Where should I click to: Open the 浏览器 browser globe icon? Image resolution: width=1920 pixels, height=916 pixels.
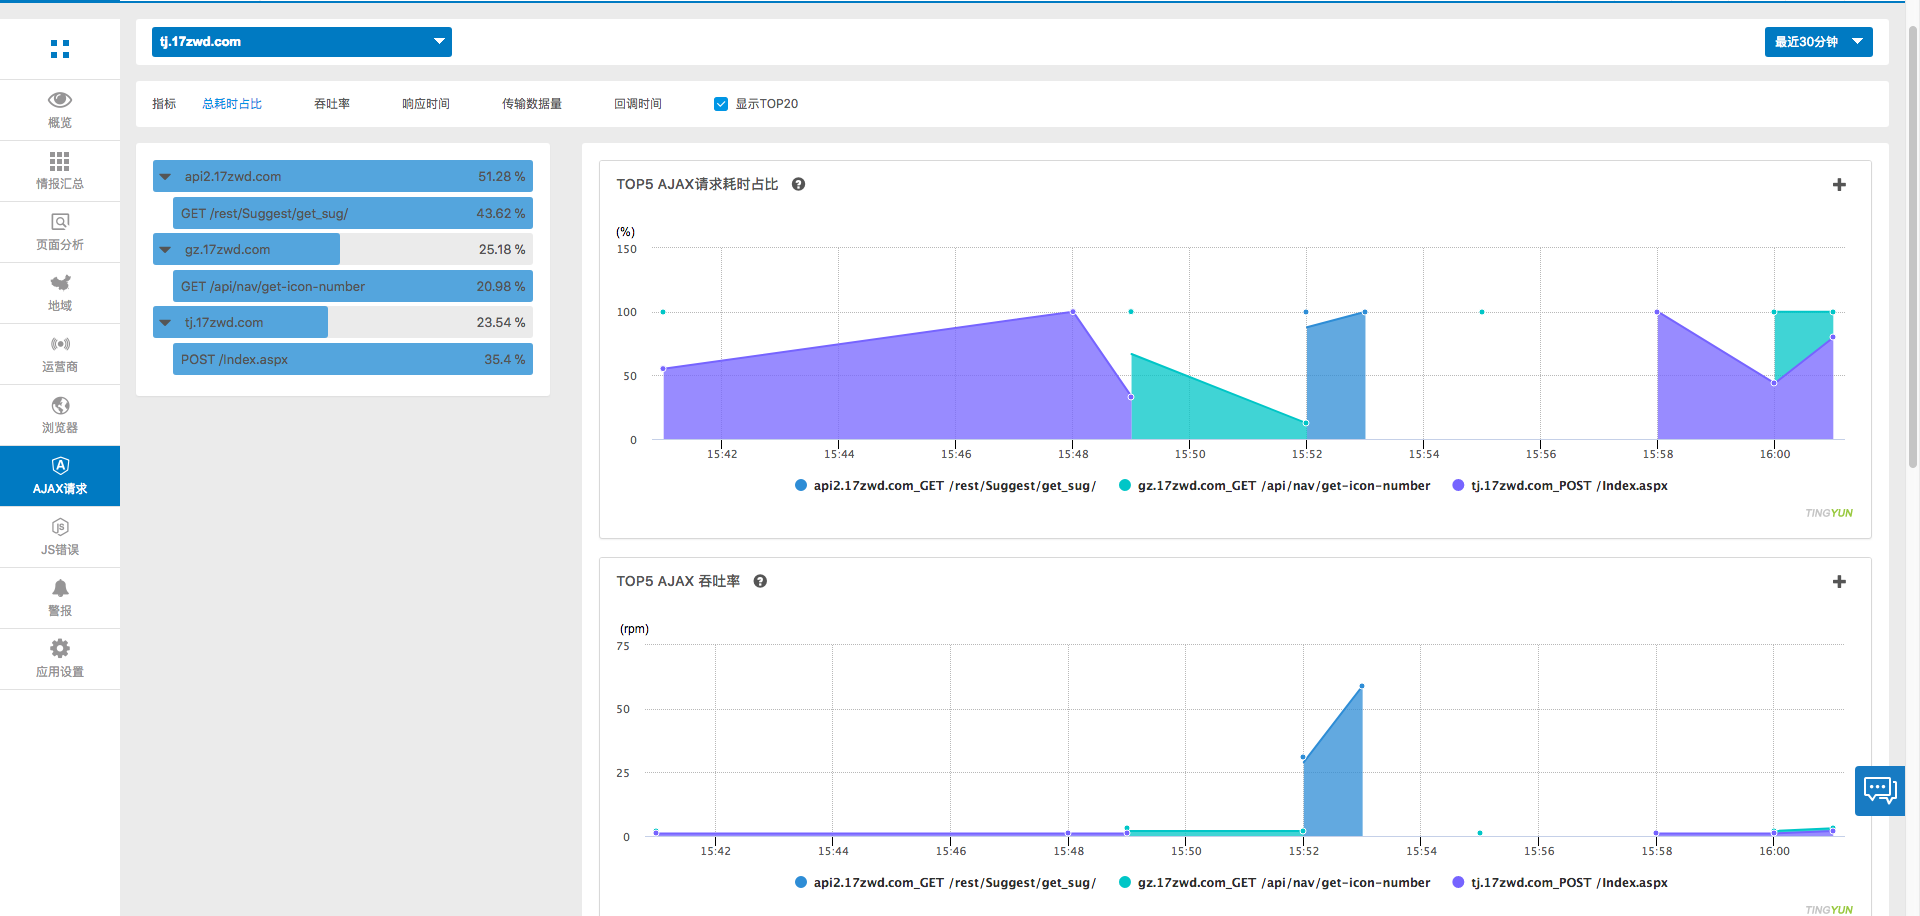point(60,405)
